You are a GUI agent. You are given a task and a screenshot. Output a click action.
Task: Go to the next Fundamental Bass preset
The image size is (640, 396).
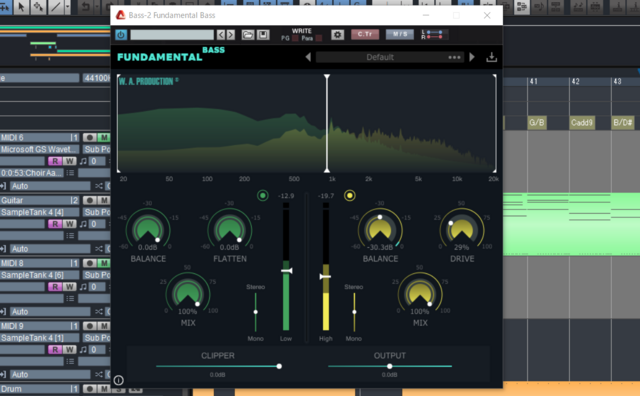(x=472, y=57)
